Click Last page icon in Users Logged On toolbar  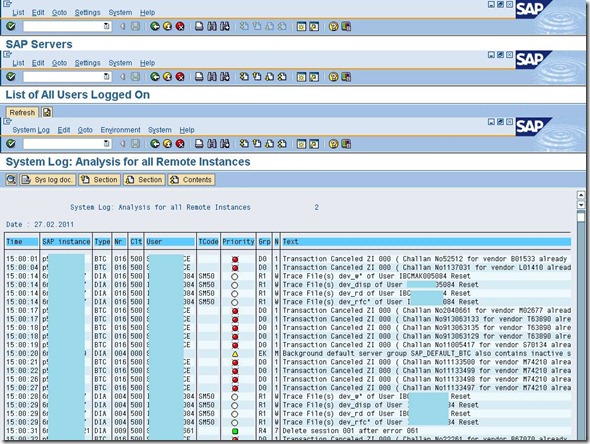[x=282, y=77]
